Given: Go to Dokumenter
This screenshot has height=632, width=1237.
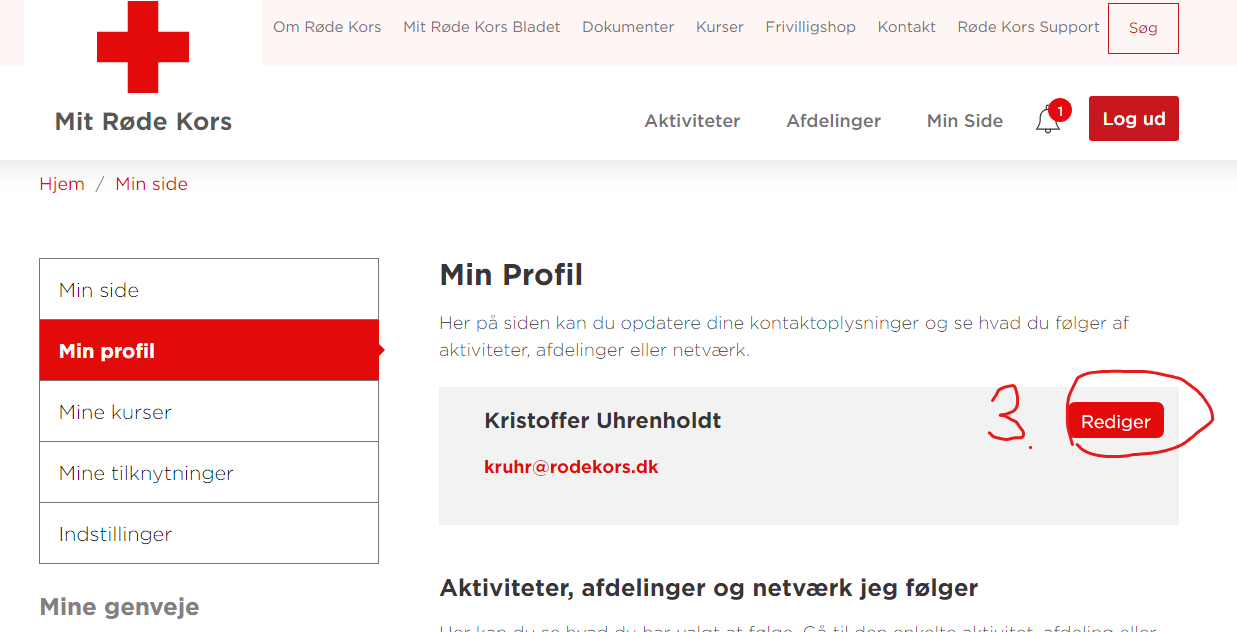Looking at the screenshot, I should point(628,27).
